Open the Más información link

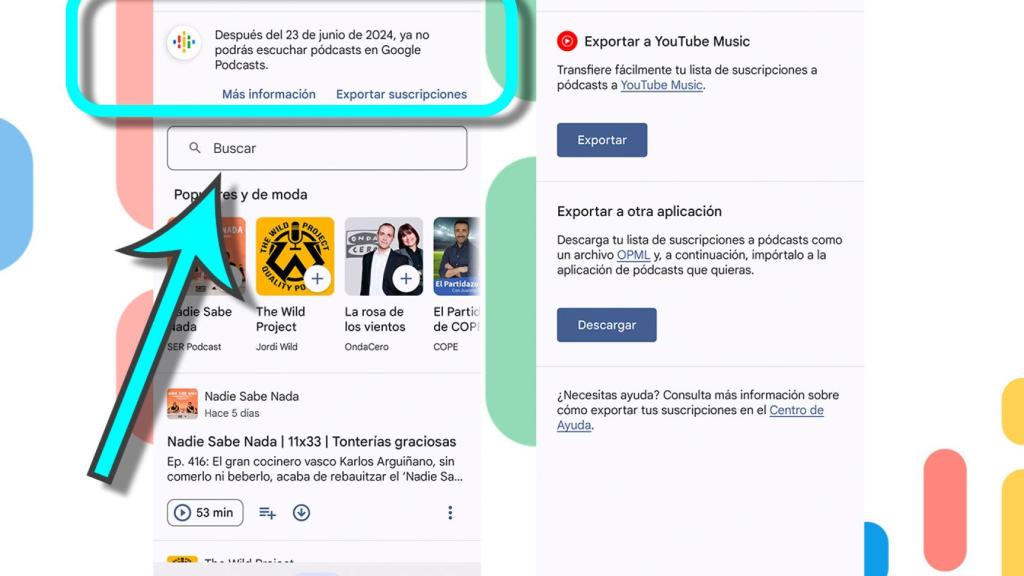point(268,94)
